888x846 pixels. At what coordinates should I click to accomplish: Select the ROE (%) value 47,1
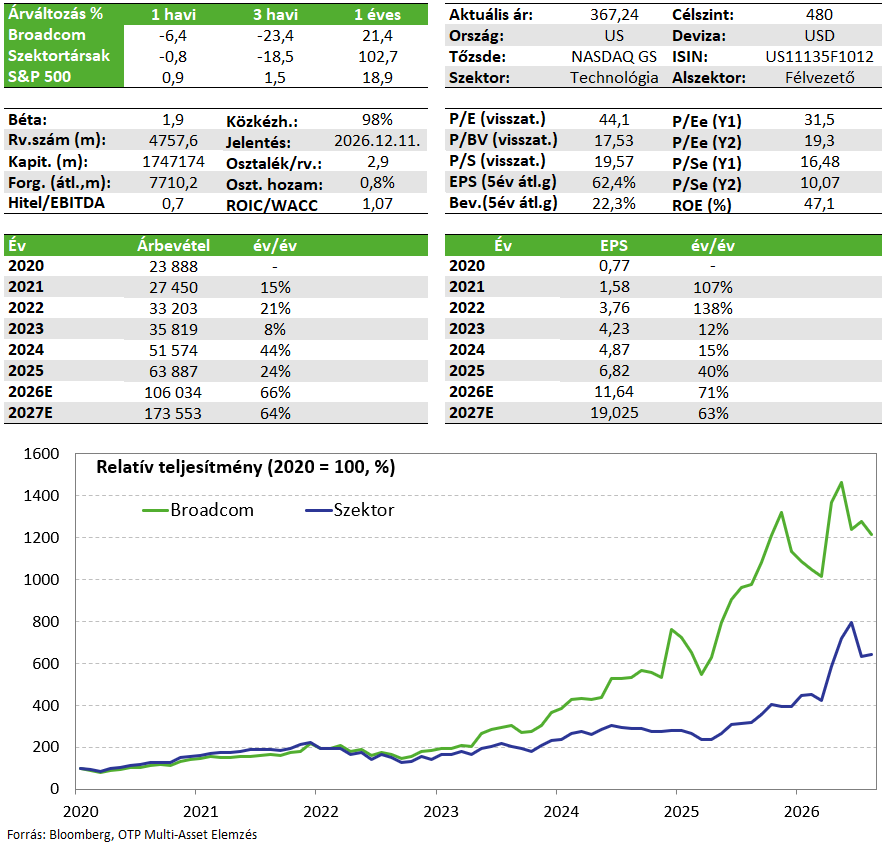click(x=819, y=204)
